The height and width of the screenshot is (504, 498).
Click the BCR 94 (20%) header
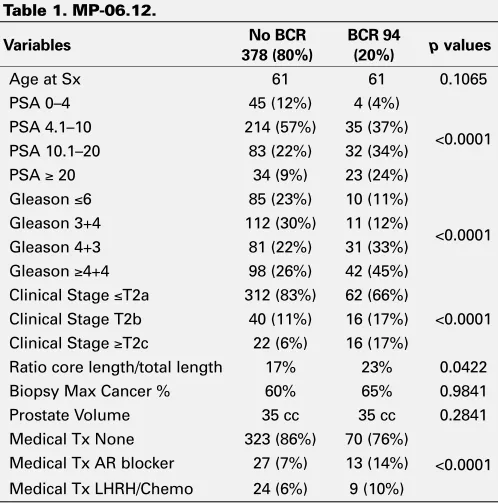coord(374,45)
